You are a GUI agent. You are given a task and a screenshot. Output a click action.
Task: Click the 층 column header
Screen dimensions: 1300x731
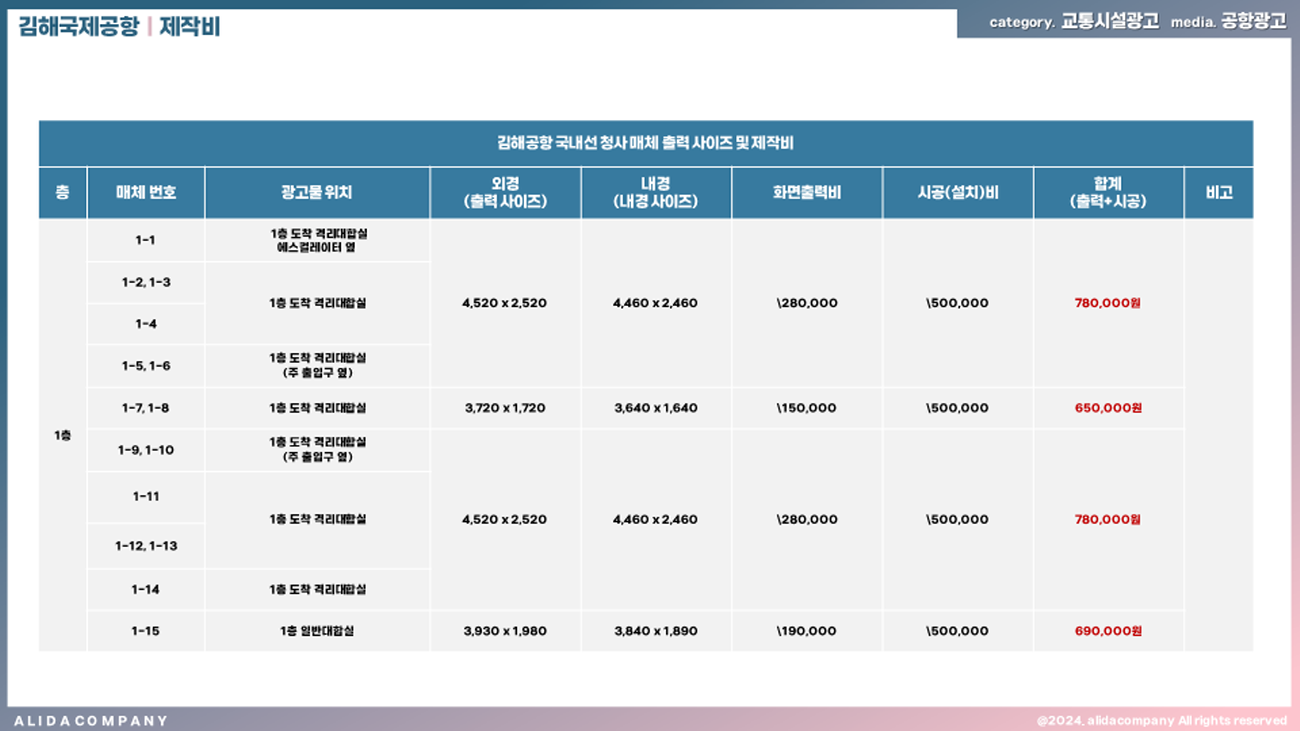click(62, 192)
